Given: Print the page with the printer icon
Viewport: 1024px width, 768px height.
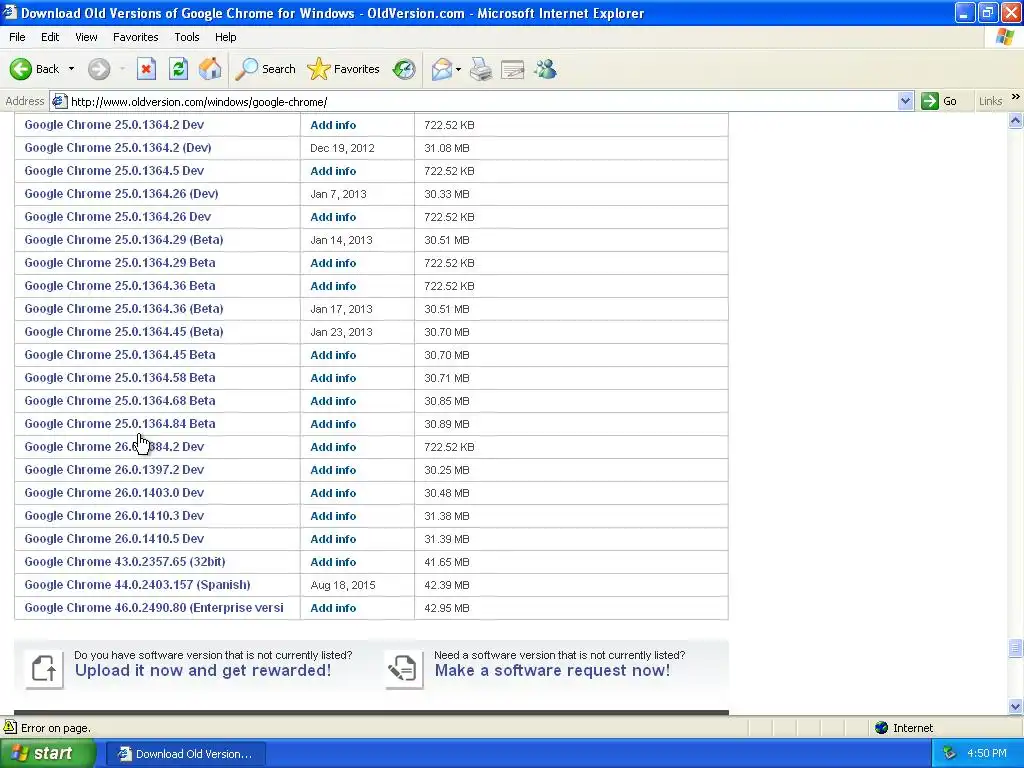Looking at the screenshot, I should [481, 69].
